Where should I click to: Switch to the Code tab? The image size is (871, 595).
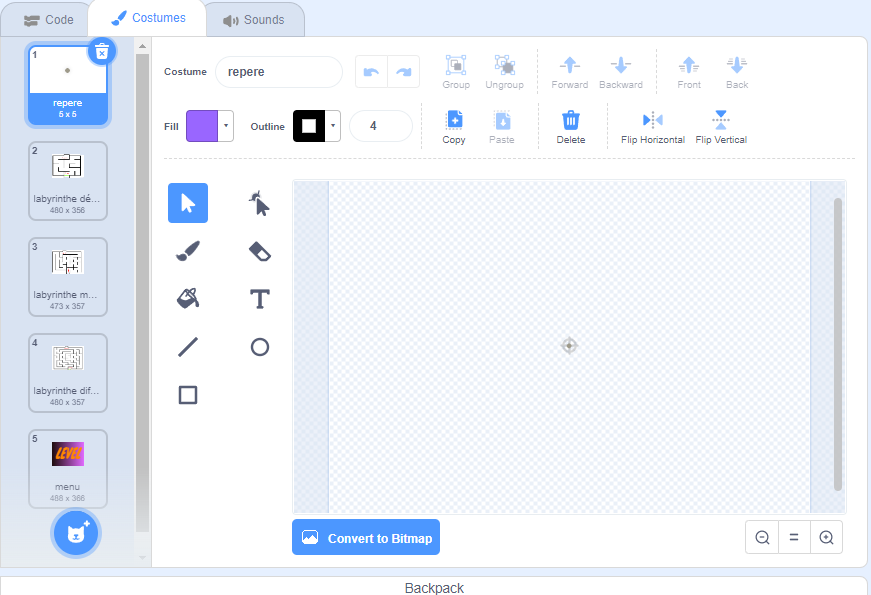[x=48, y=20]
